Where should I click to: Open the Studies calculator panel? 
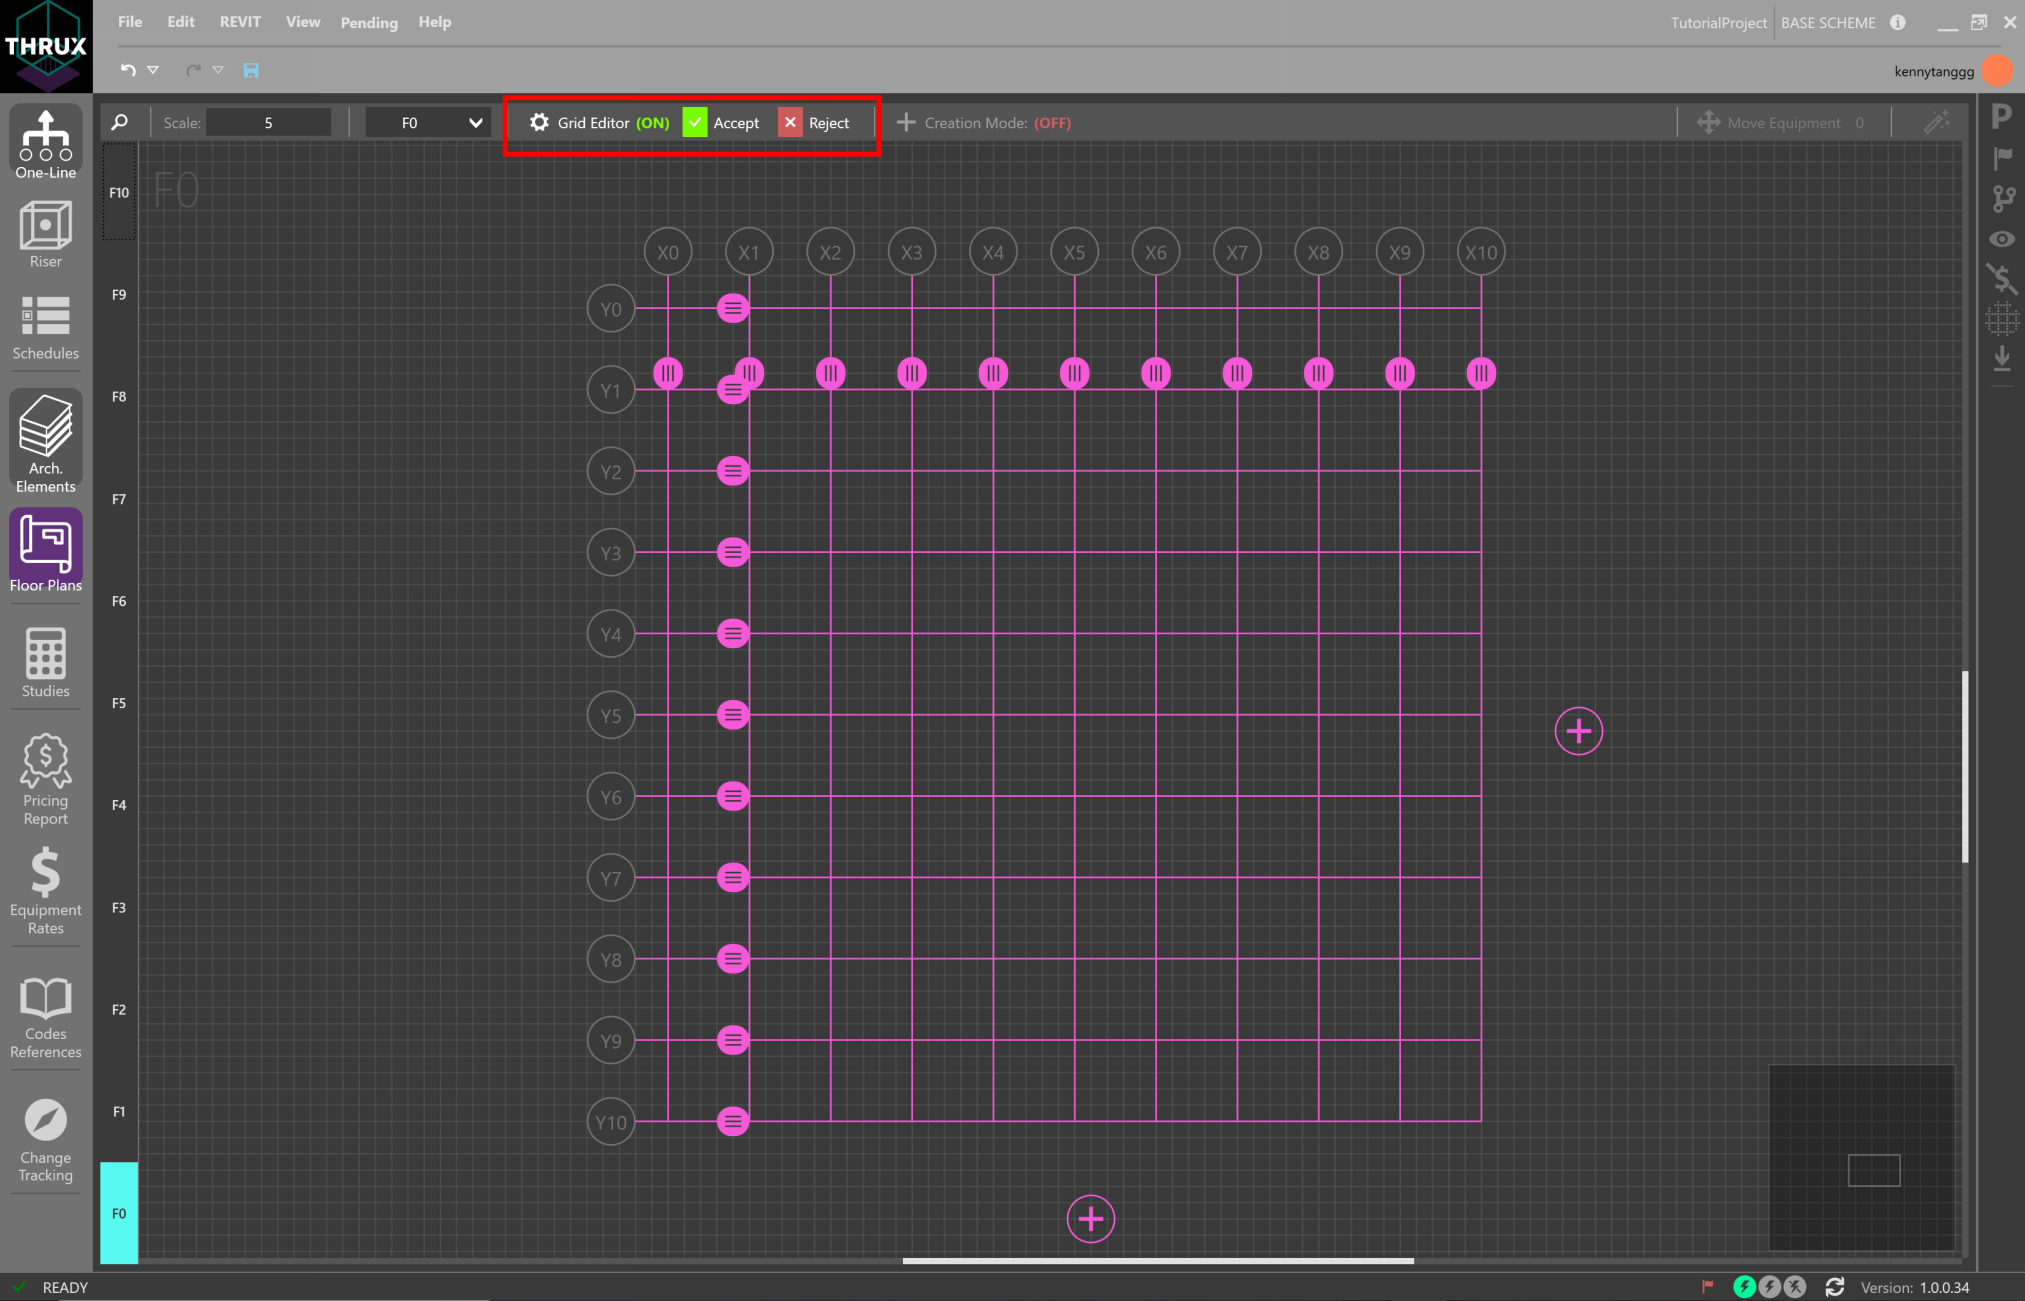(x=45, y=662)
